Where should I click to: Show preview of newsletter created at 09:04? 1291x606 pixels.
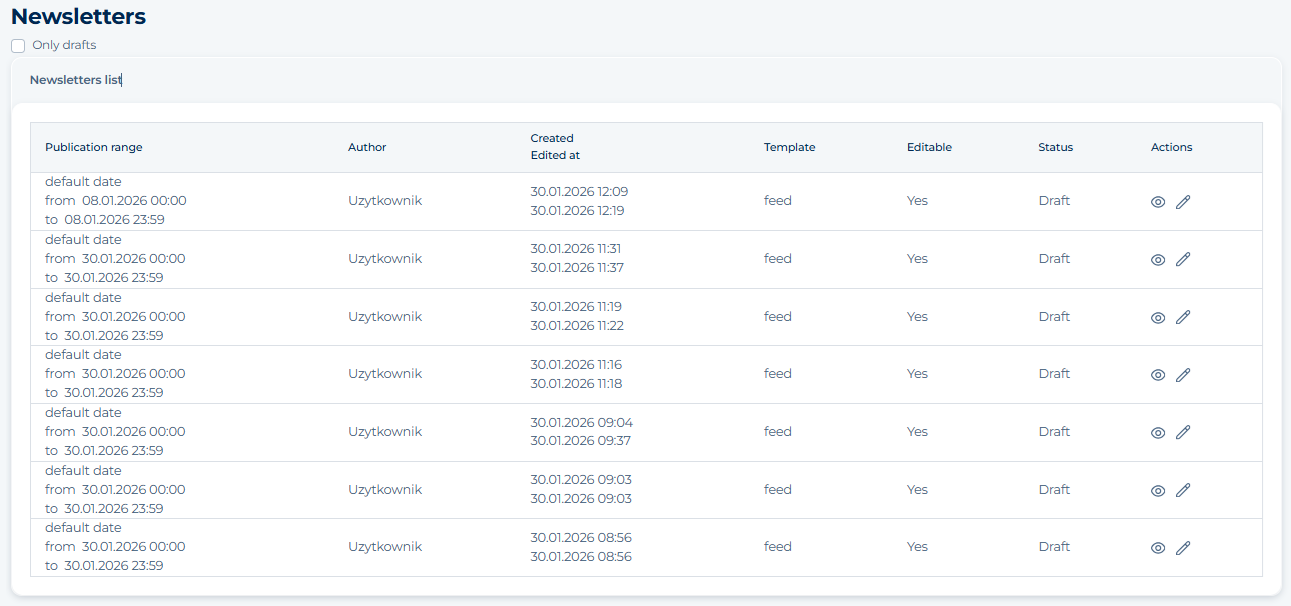click(x=1158, y=433)
